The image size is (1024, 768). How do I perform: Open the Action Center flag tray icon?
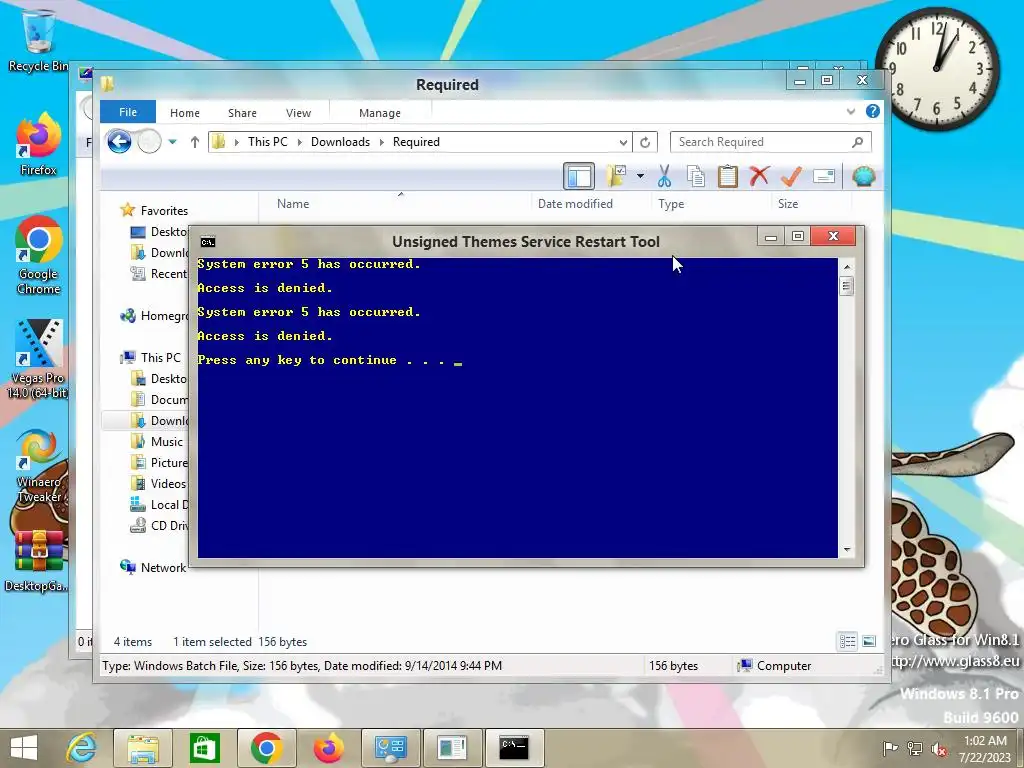pos(889,749)
